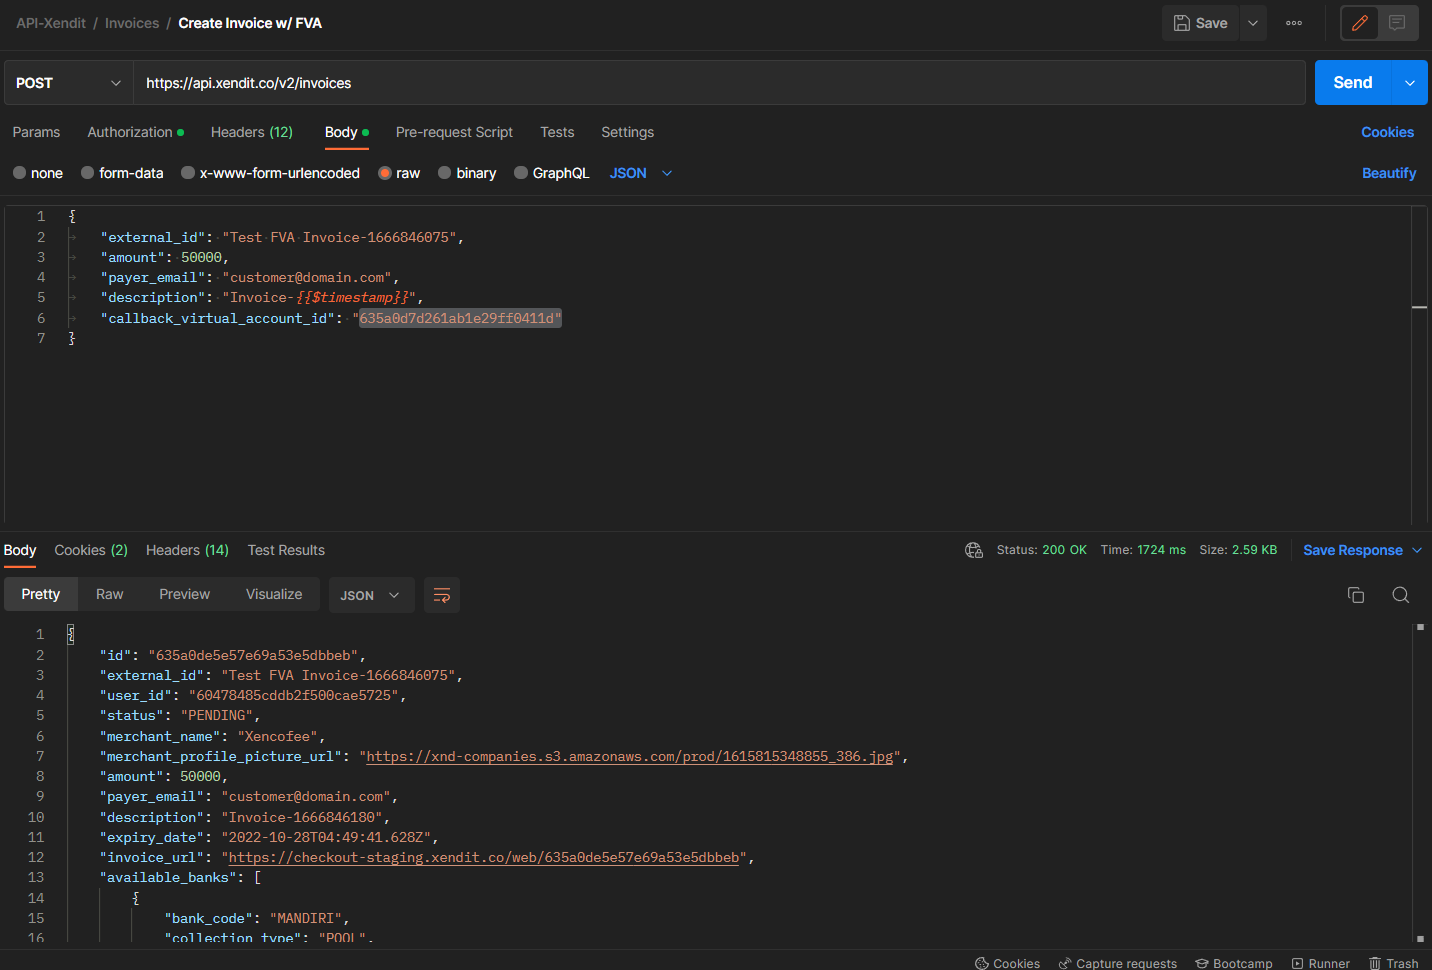Toggle the wrap lines icon in response
This screenshot has width=1432, height=970.
point(442,595)
